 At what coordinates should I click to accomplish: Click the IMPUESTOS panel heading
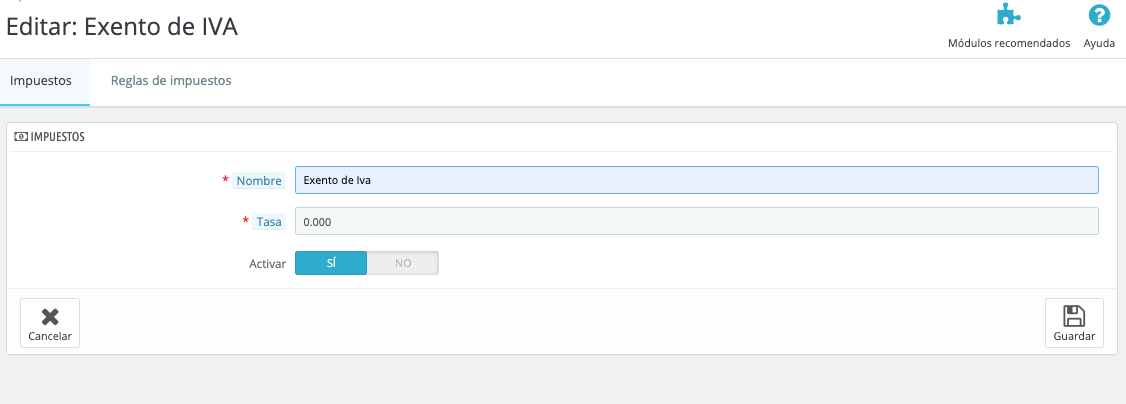(57, 137)
